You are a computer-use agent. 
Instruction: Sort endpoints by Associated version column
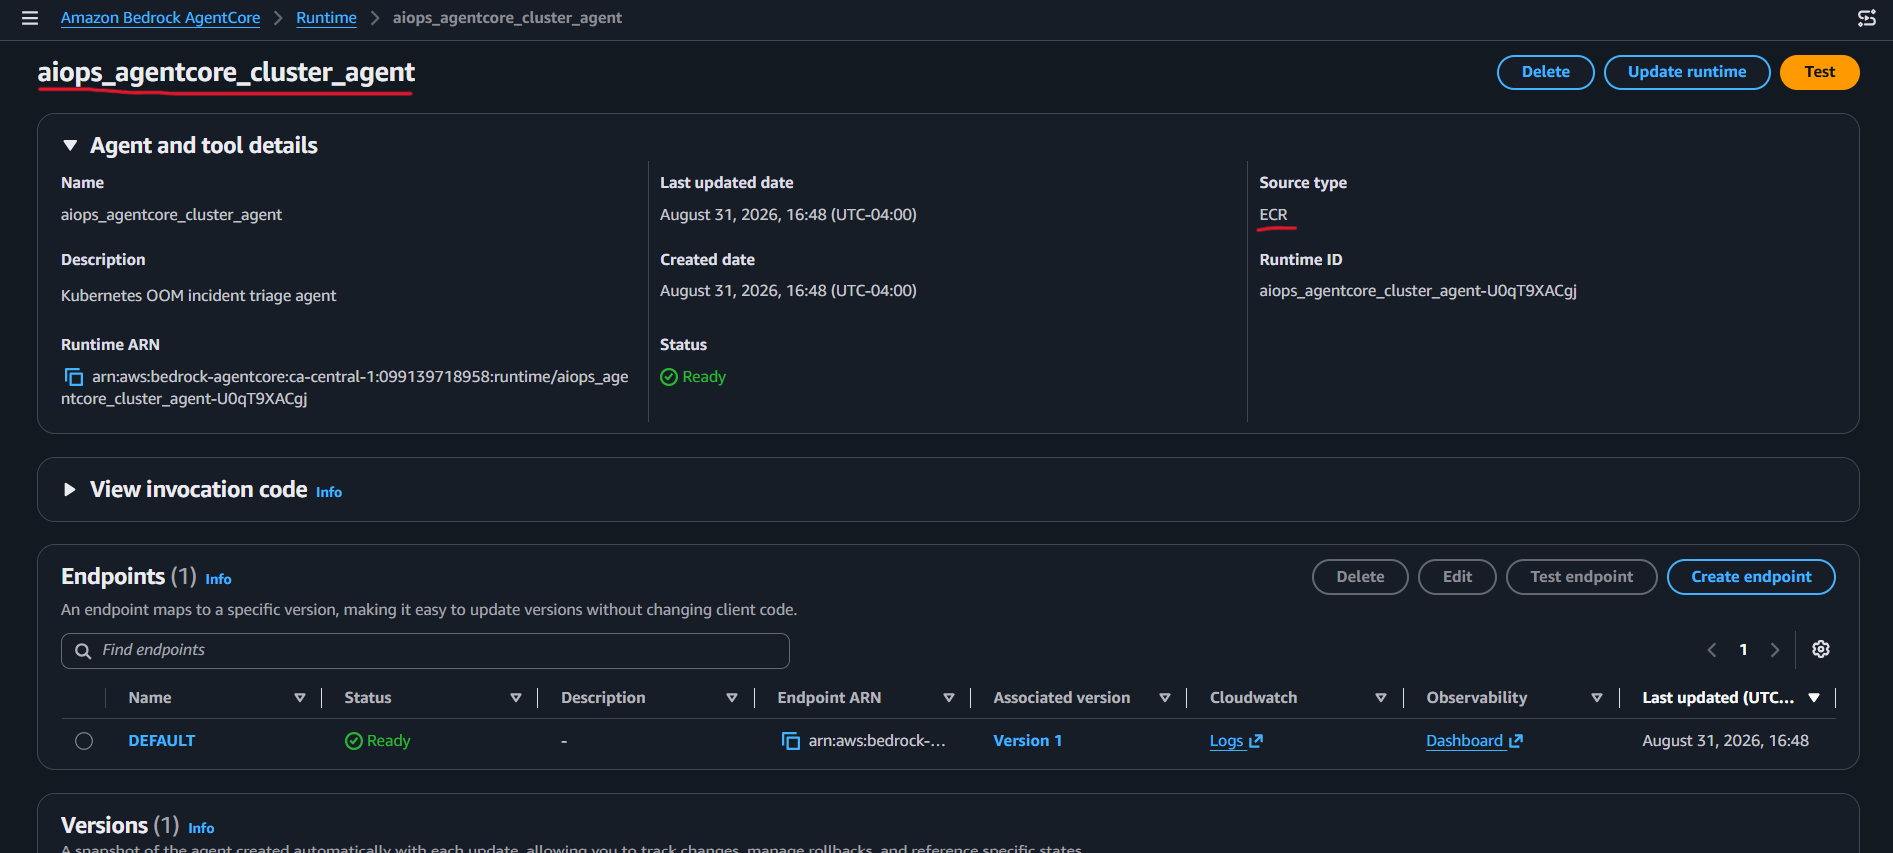pos(1165,698)
